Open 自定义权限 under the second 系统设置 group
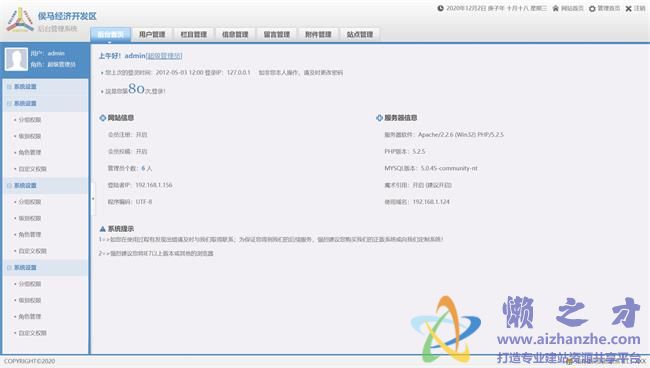Viewport: 650px width, 368px height. [32, 169]
